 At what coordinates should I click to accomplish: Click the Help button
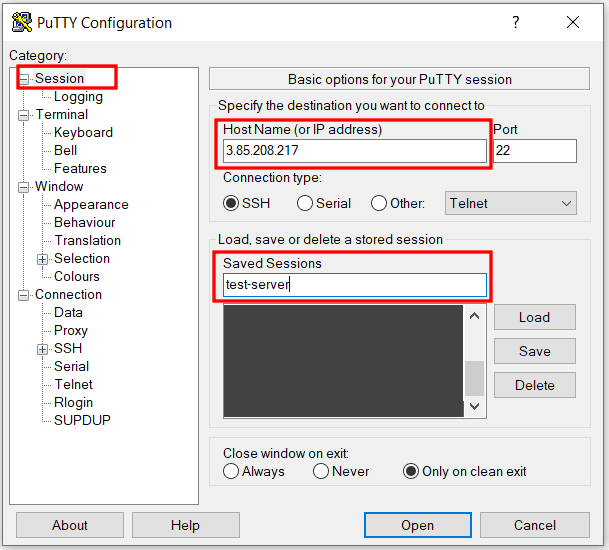tap(186, 525)
